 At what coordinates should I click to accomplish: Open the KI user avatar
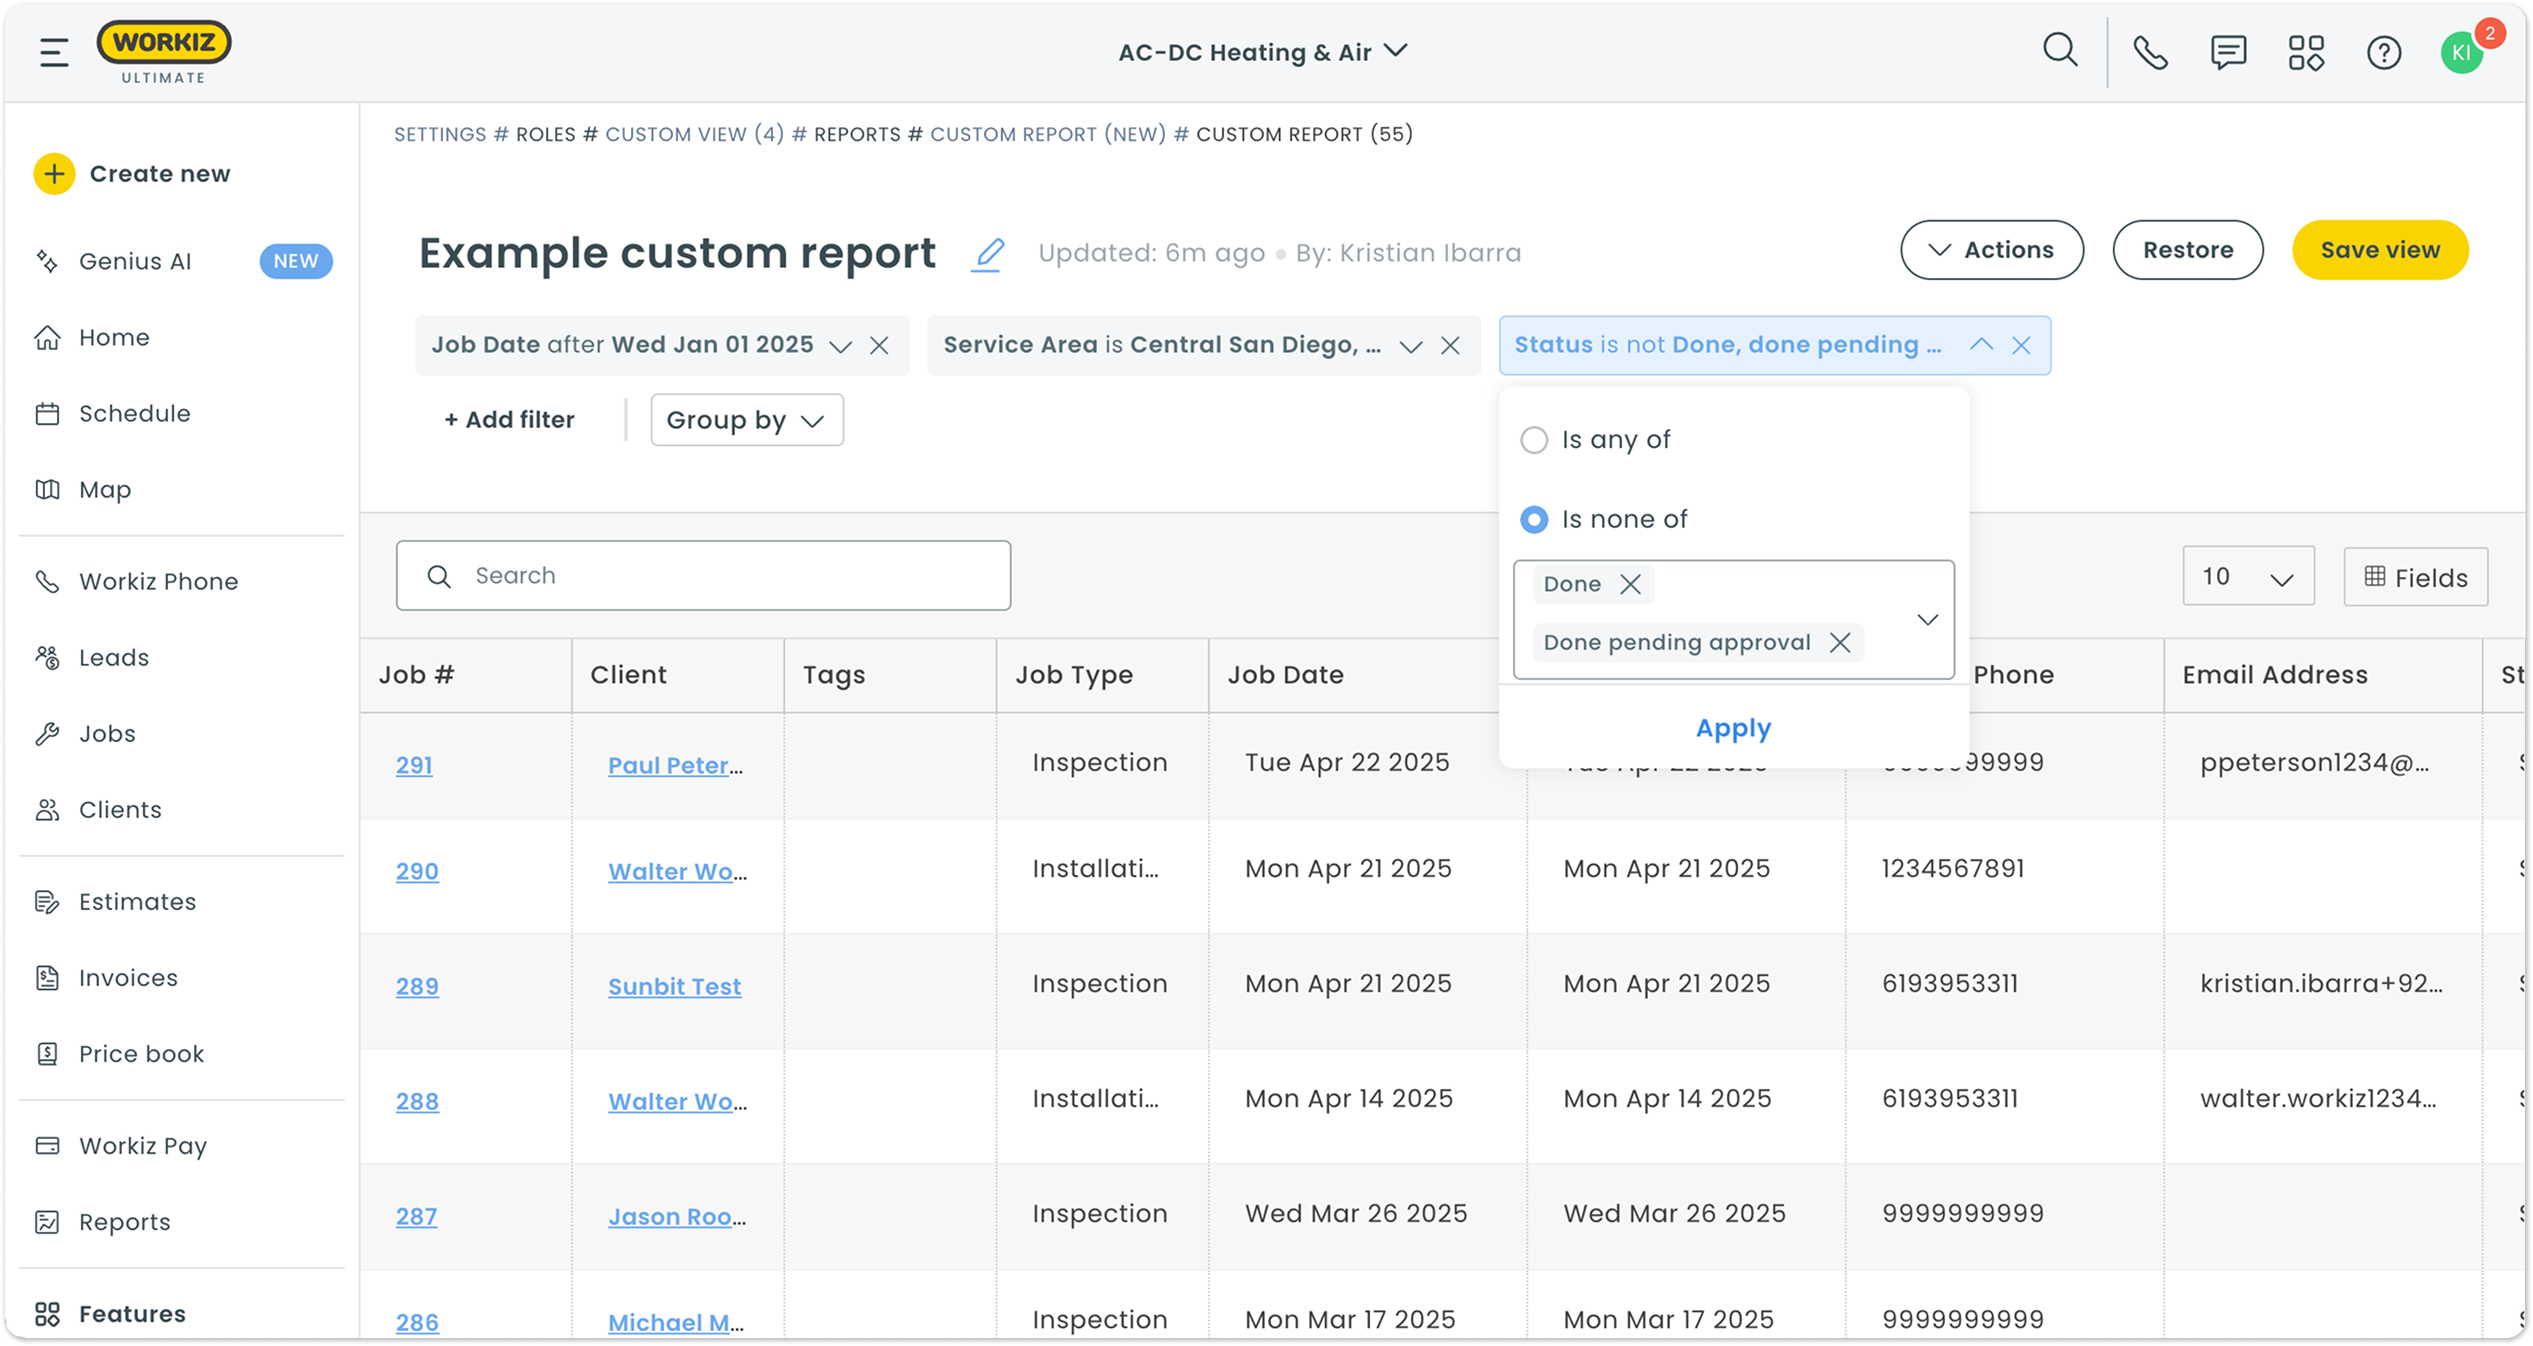click(x=2462, y=53)
